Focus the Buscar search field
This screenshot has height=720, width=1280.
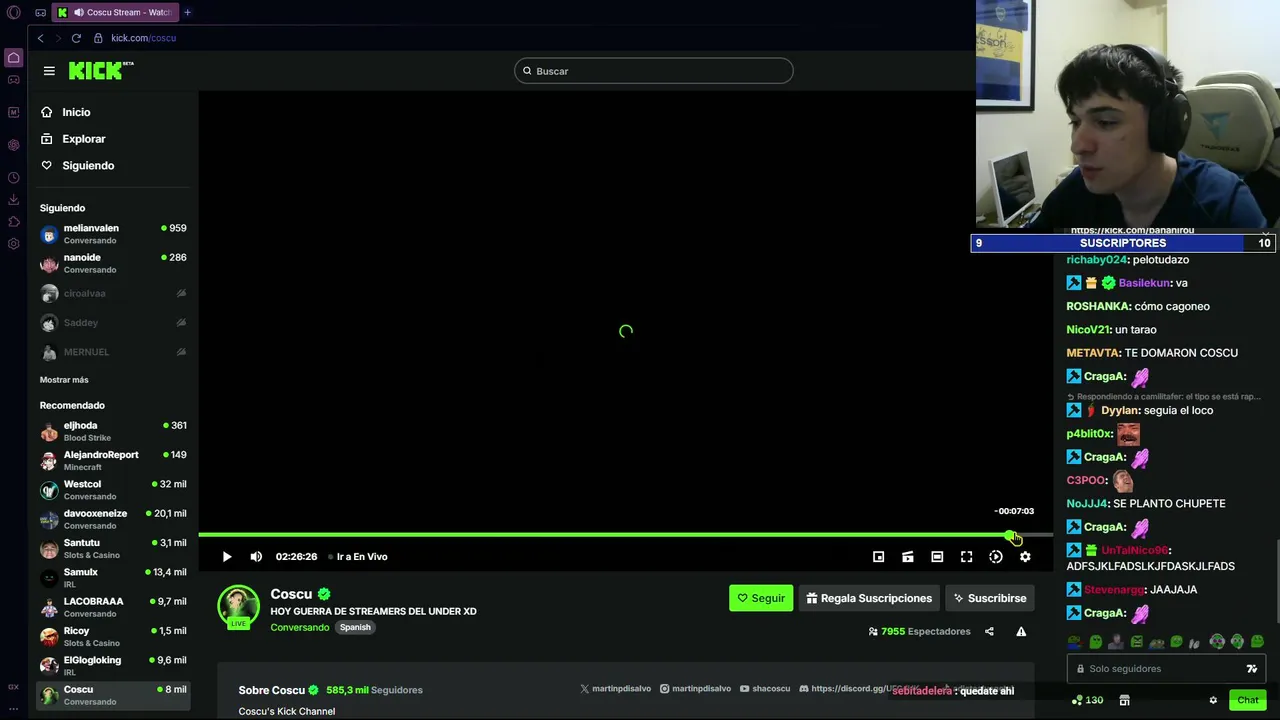pyautogui.click(x=654, y=71)
